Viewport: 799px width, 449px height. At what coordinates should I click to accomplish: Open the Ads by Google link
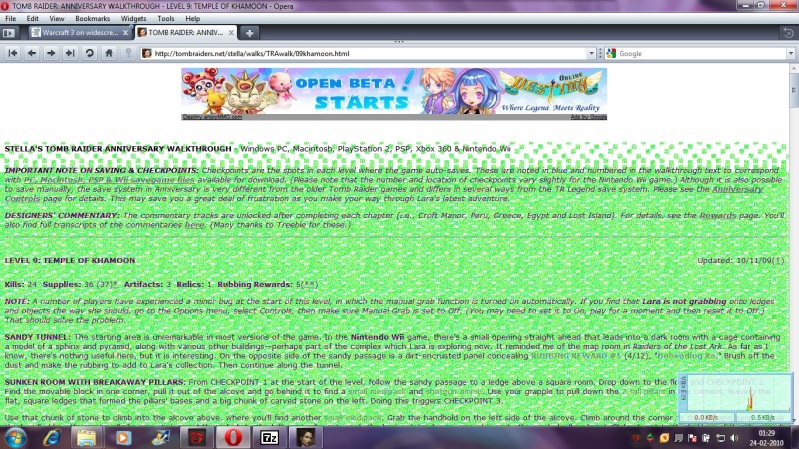(x=589, y=117)
